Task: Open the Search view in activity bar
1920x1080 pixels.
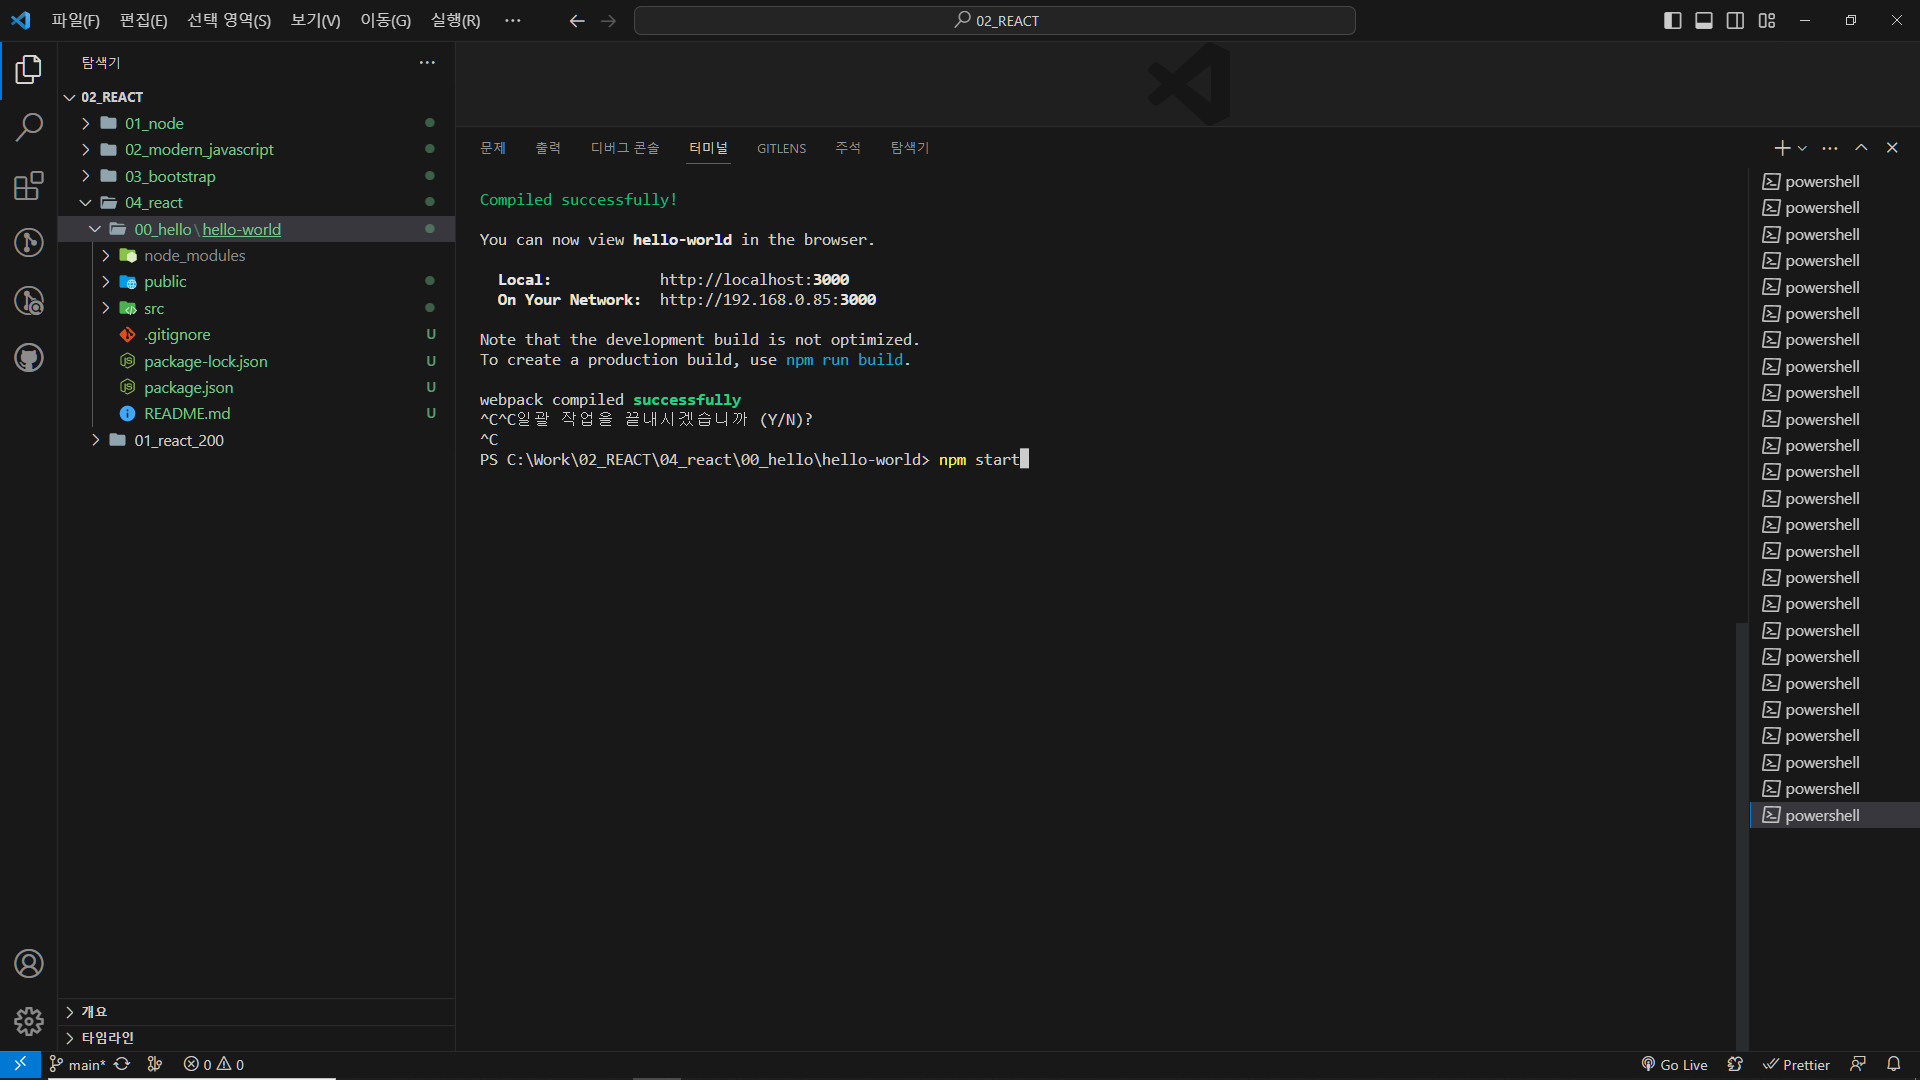Action: point(29,127)
